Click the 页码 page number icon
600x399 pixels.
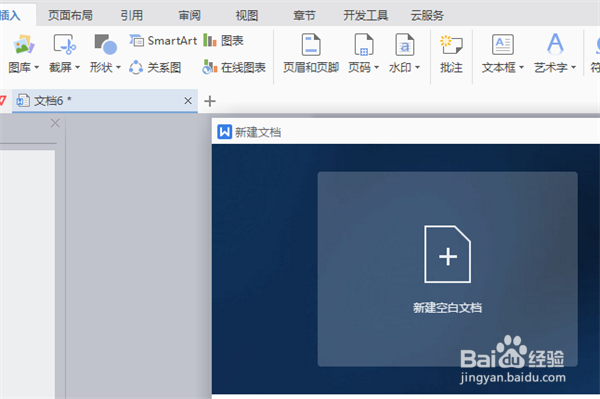[x=364, y=44]
